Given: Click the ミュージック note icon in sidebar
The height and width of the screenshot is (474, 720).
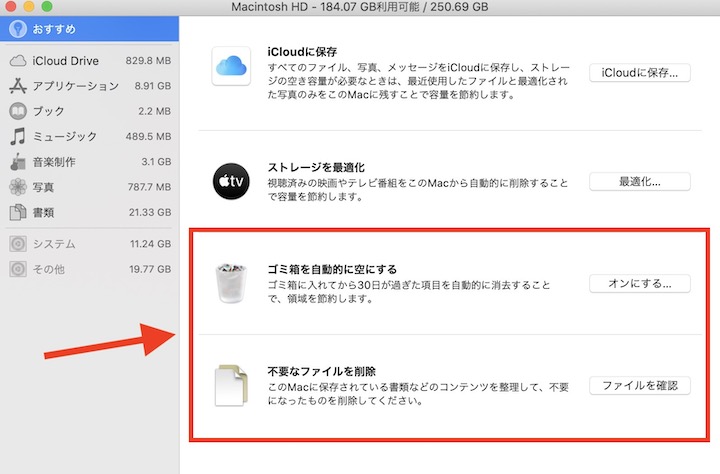Looking at the screenshot, I should 18,136.
